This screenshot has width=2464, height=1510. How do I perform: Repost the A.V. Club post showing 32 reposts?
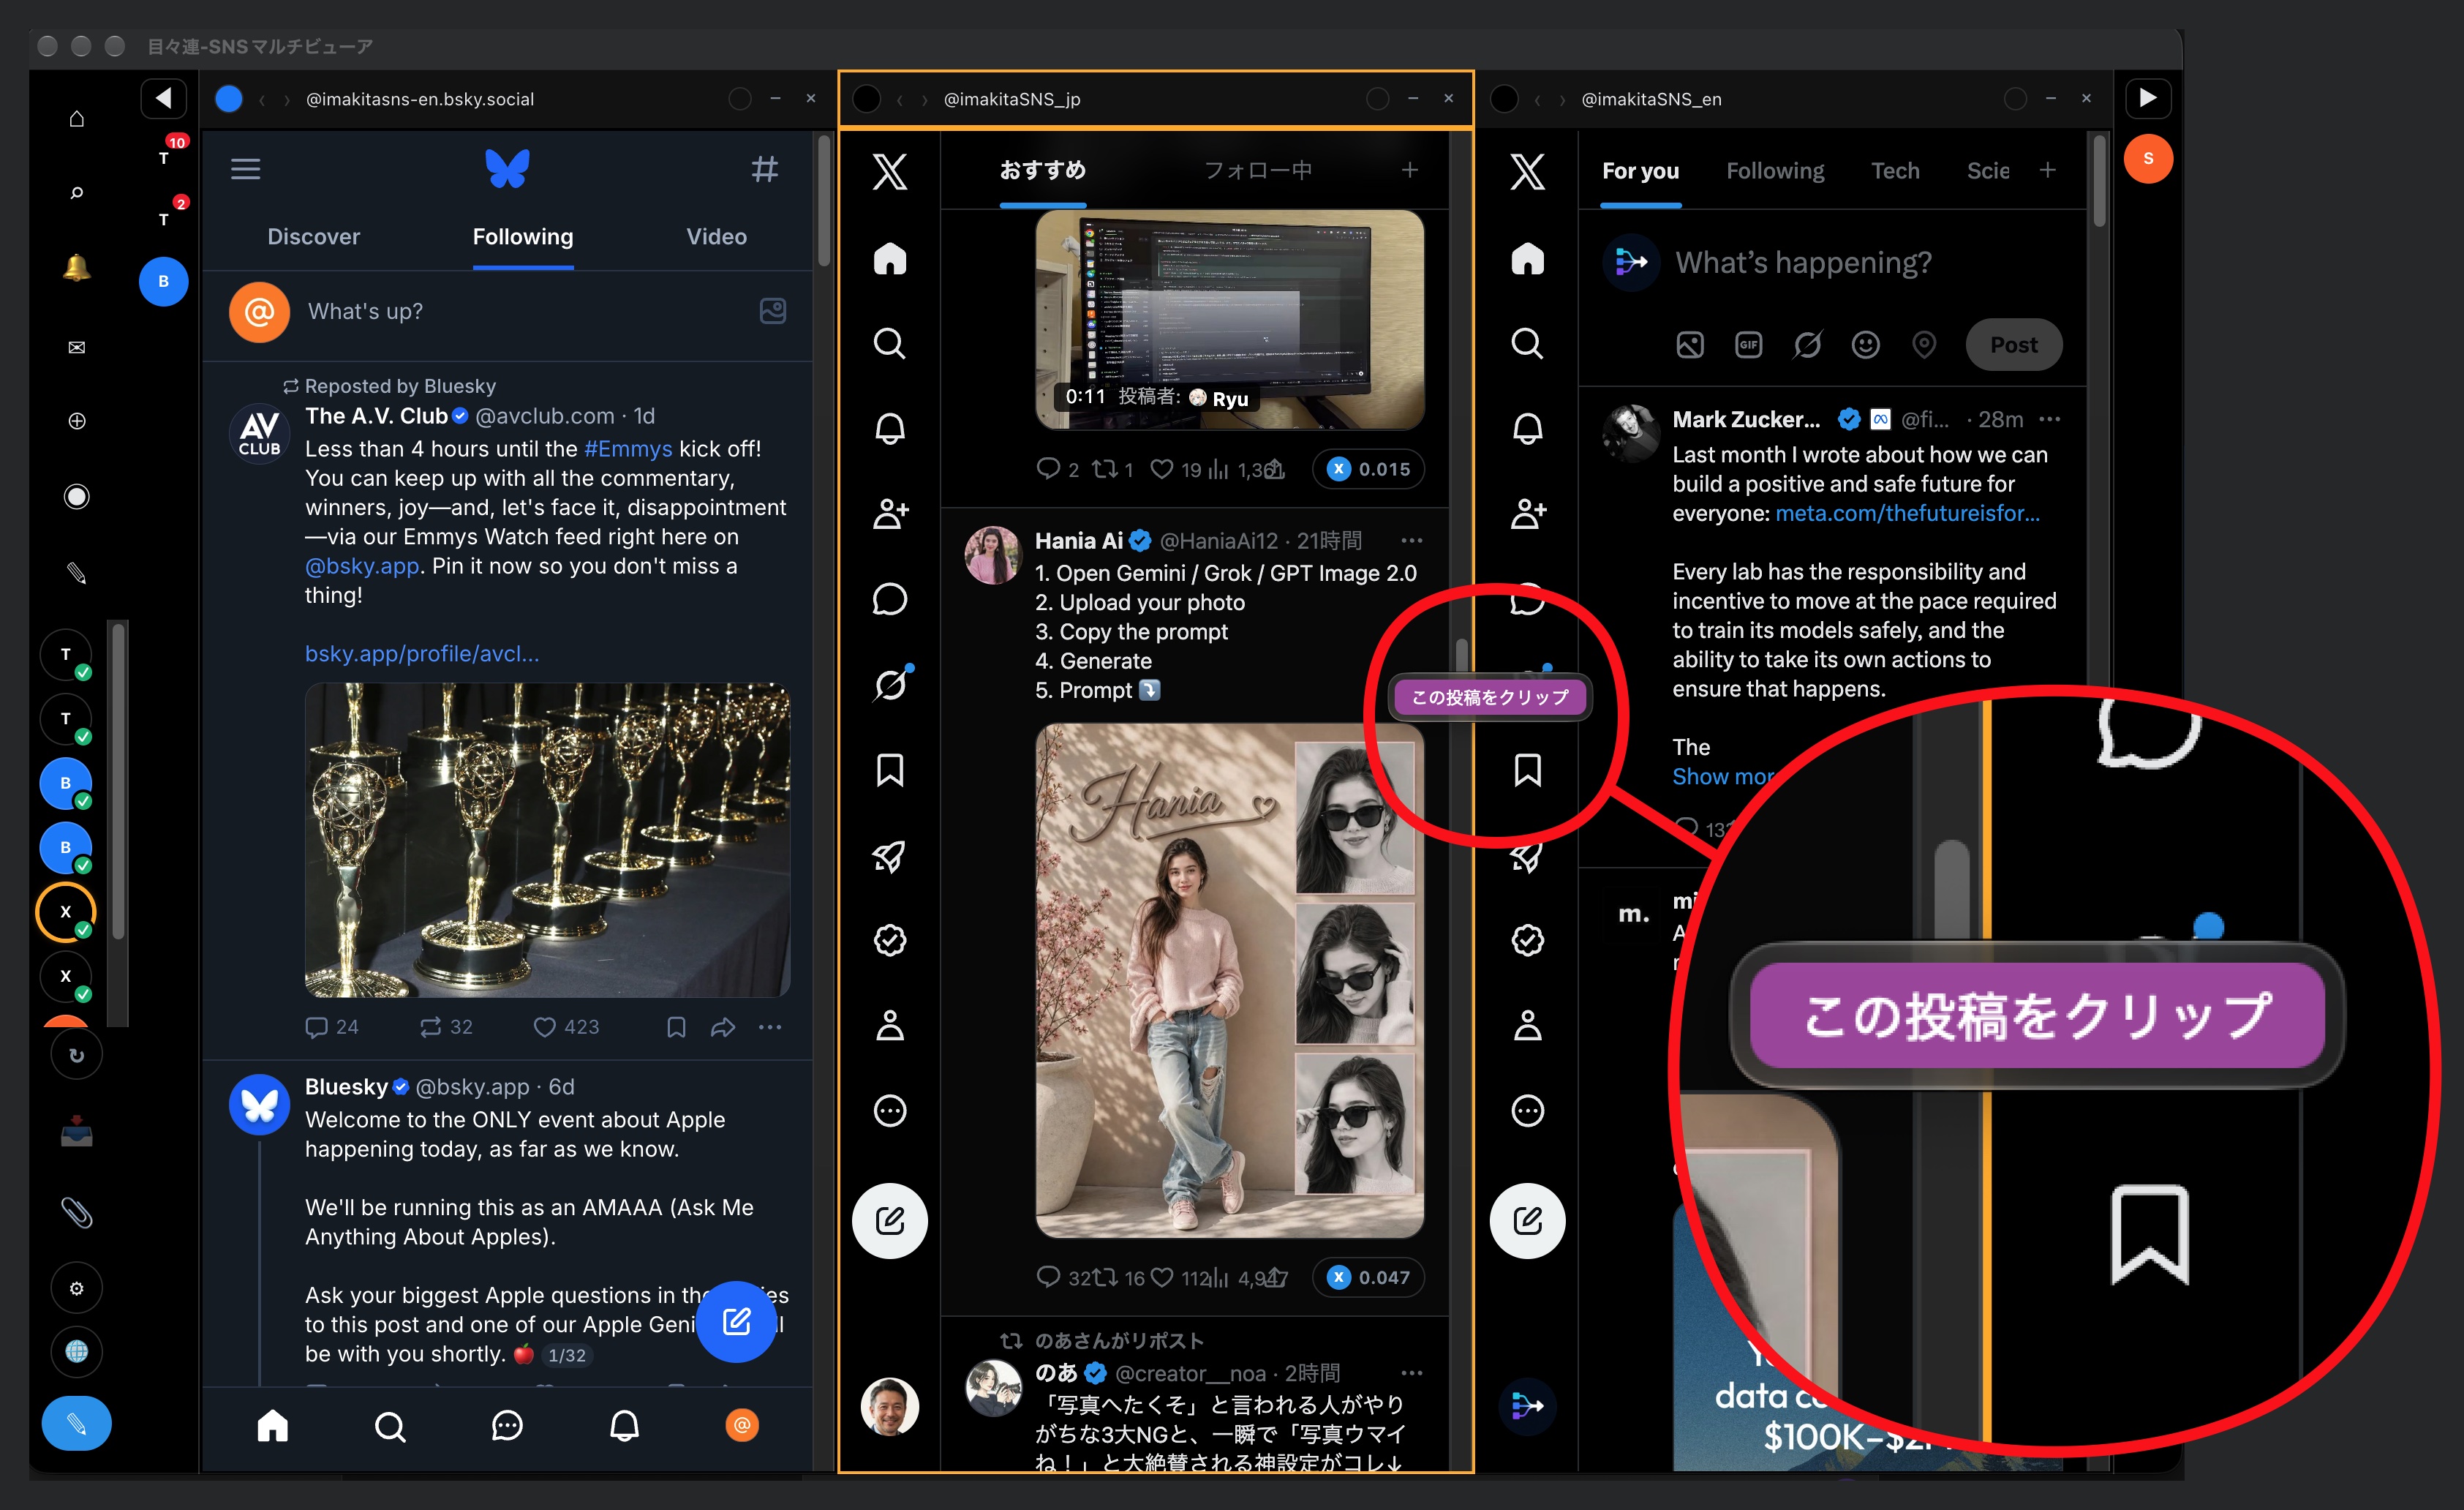coord(446,1027)
